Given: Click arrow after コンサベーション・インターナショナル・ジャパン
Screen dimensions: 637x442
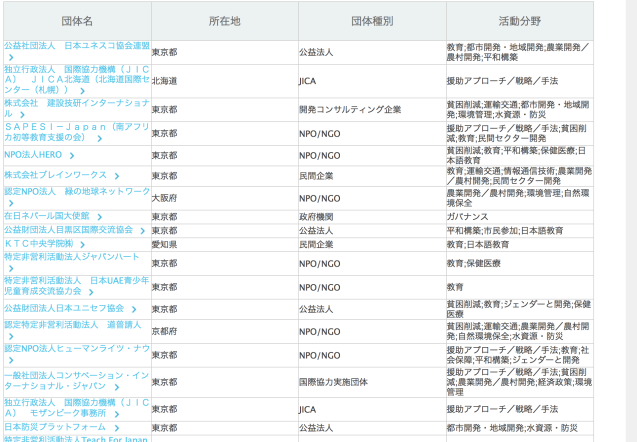Looking at the screenshot, I should coord(117,387).
